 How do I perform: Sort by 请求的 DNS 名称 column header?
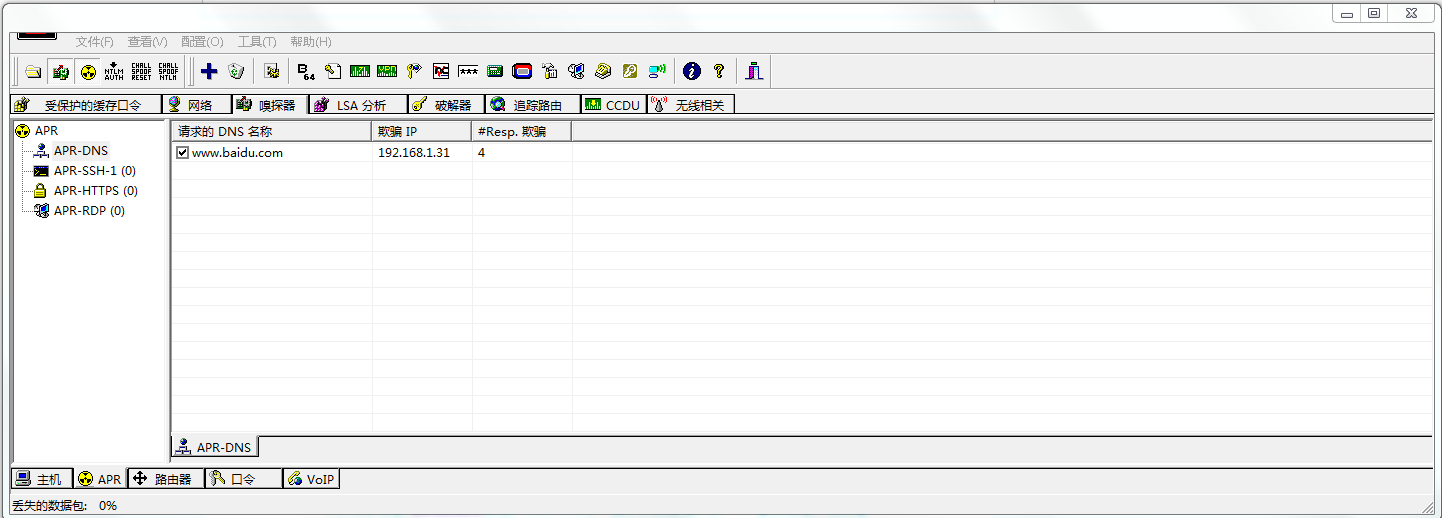(271, 132)
